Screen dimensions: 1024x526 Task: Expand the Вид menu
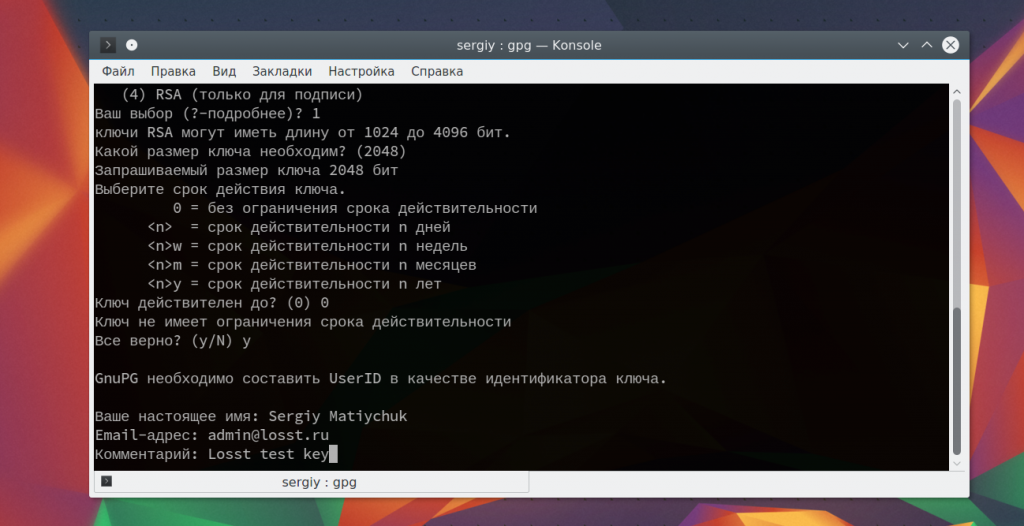(x=224, y=71)
